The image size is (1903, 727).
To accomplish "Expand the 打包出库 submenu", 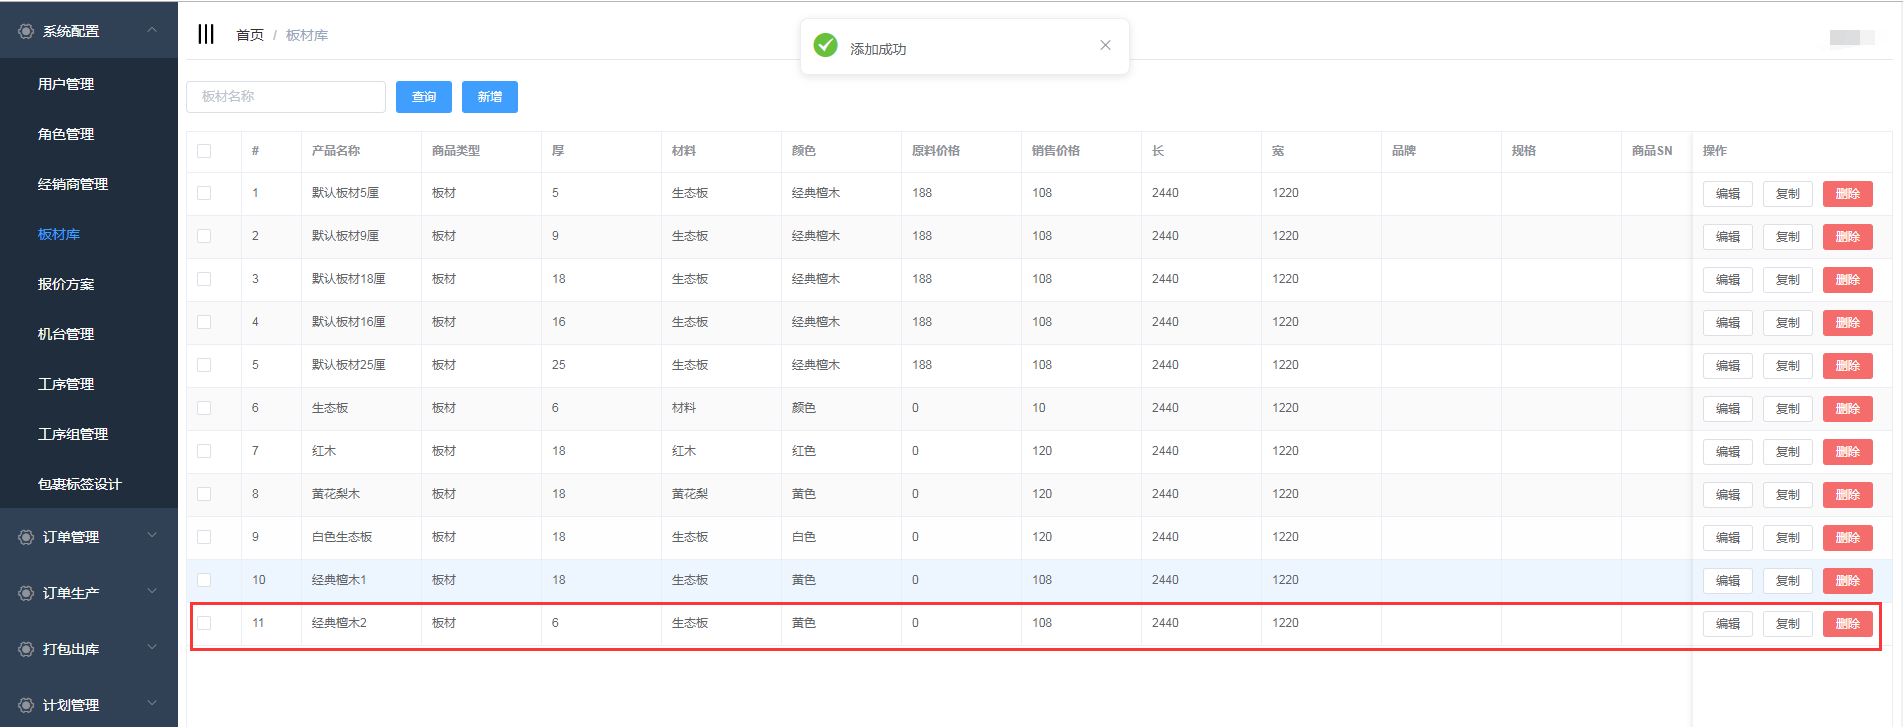I will coord(152,648).
